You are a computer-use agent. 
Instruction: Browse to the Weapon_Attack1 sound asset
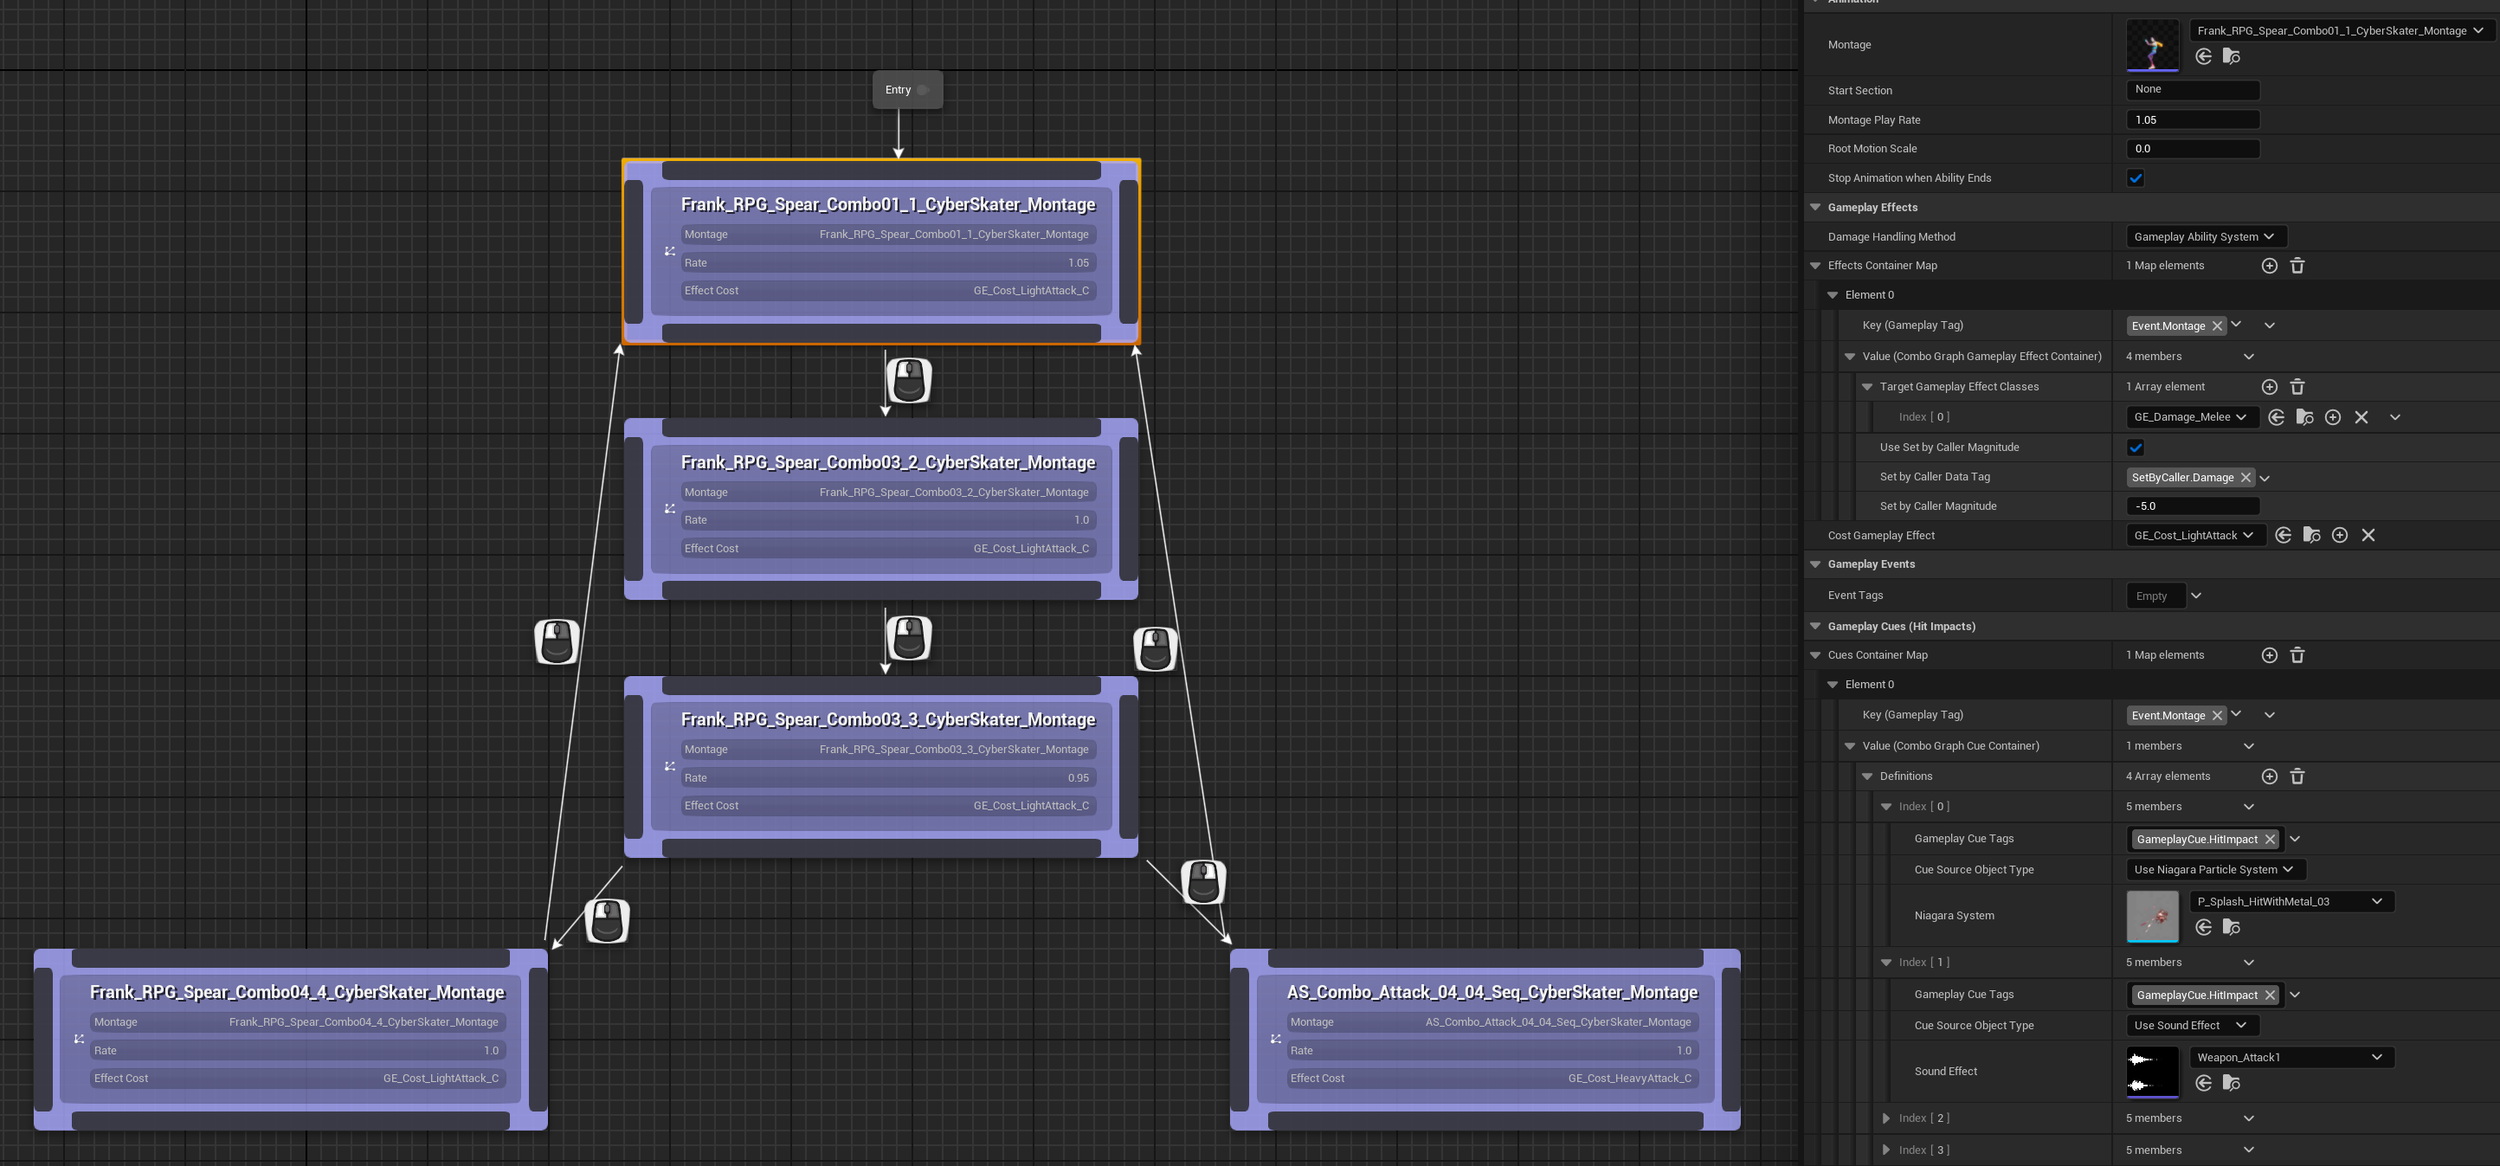tap(2231, 1084)
